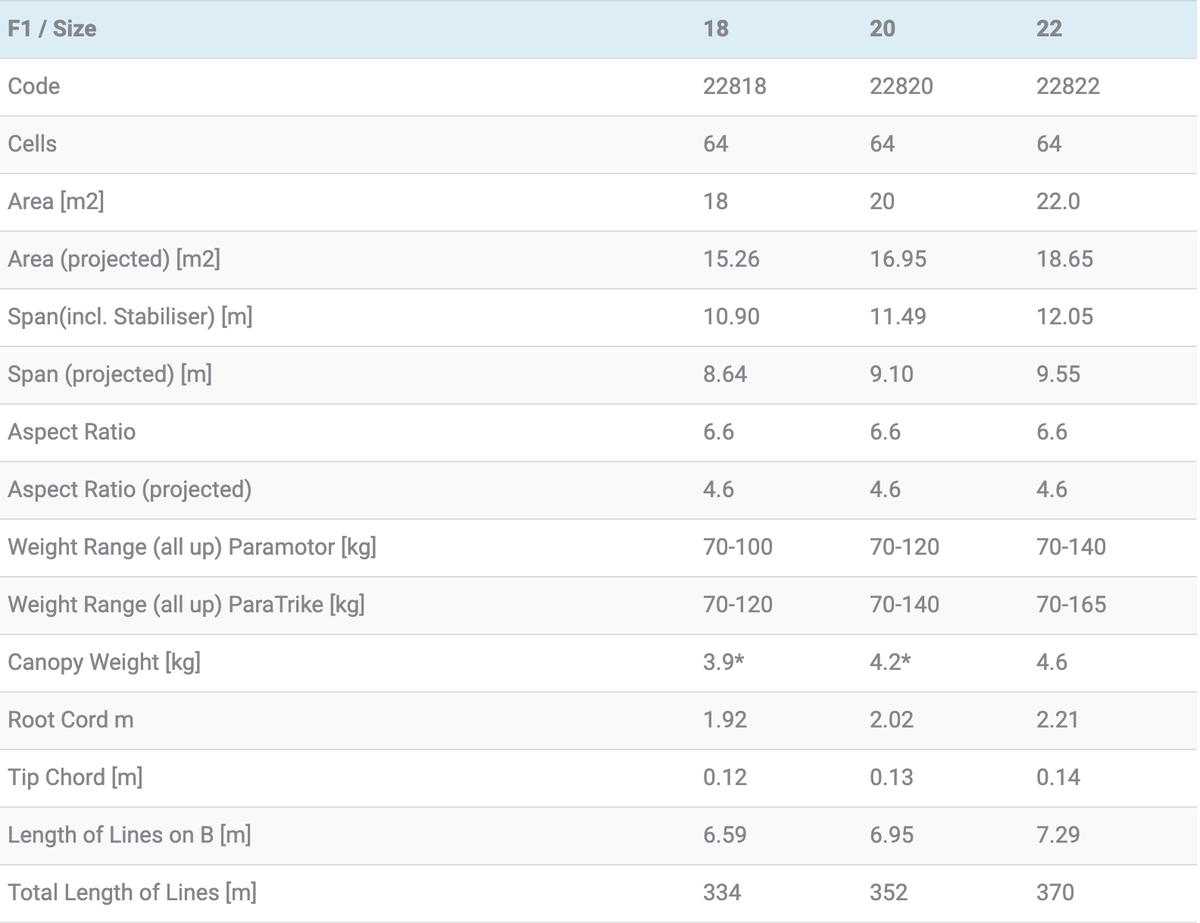The height and width of the screenshot is (923, 1200).
Task: Click code value 22818
Action: pos(734,87)
